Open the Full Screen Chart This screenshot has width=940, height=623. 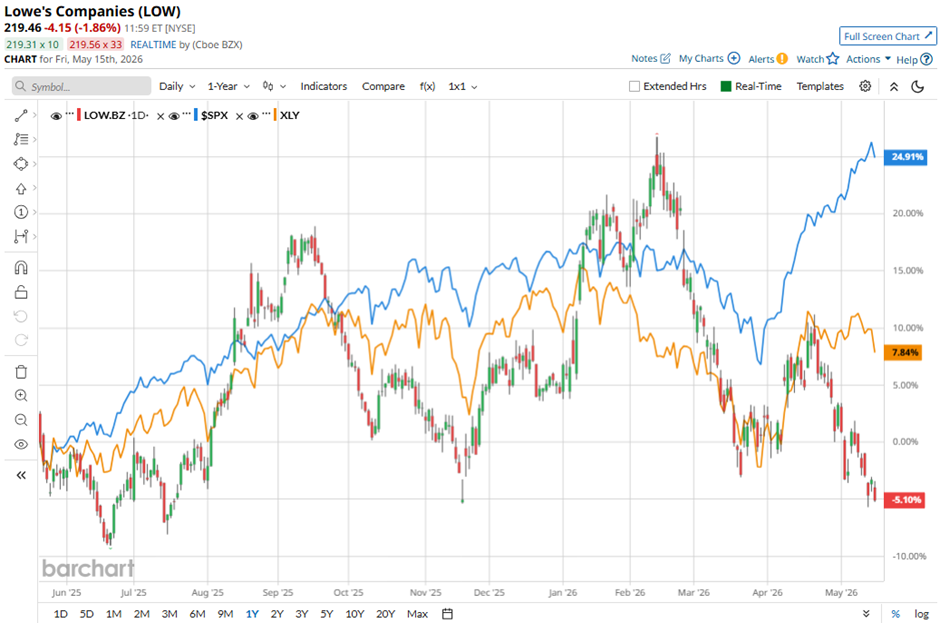pos(888,36)
